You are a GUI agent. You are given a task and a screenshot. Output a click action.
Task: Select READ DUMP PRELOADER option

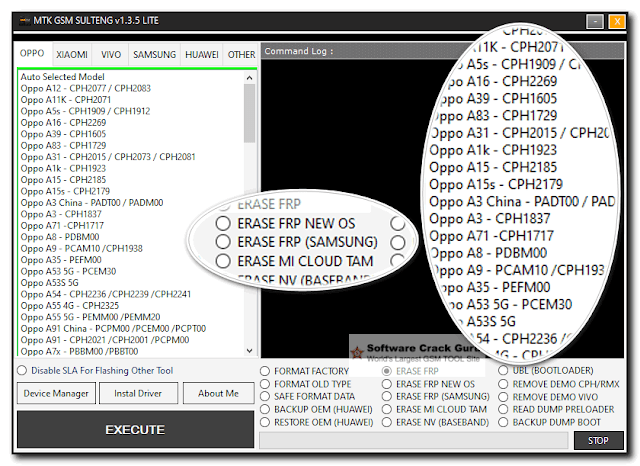[556, 409]
